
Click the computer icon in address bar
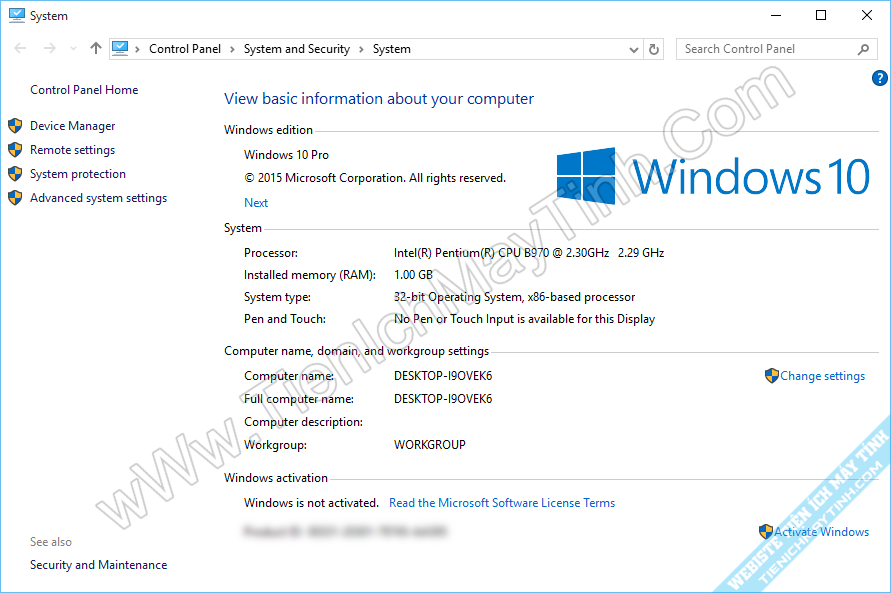point(120,48)
